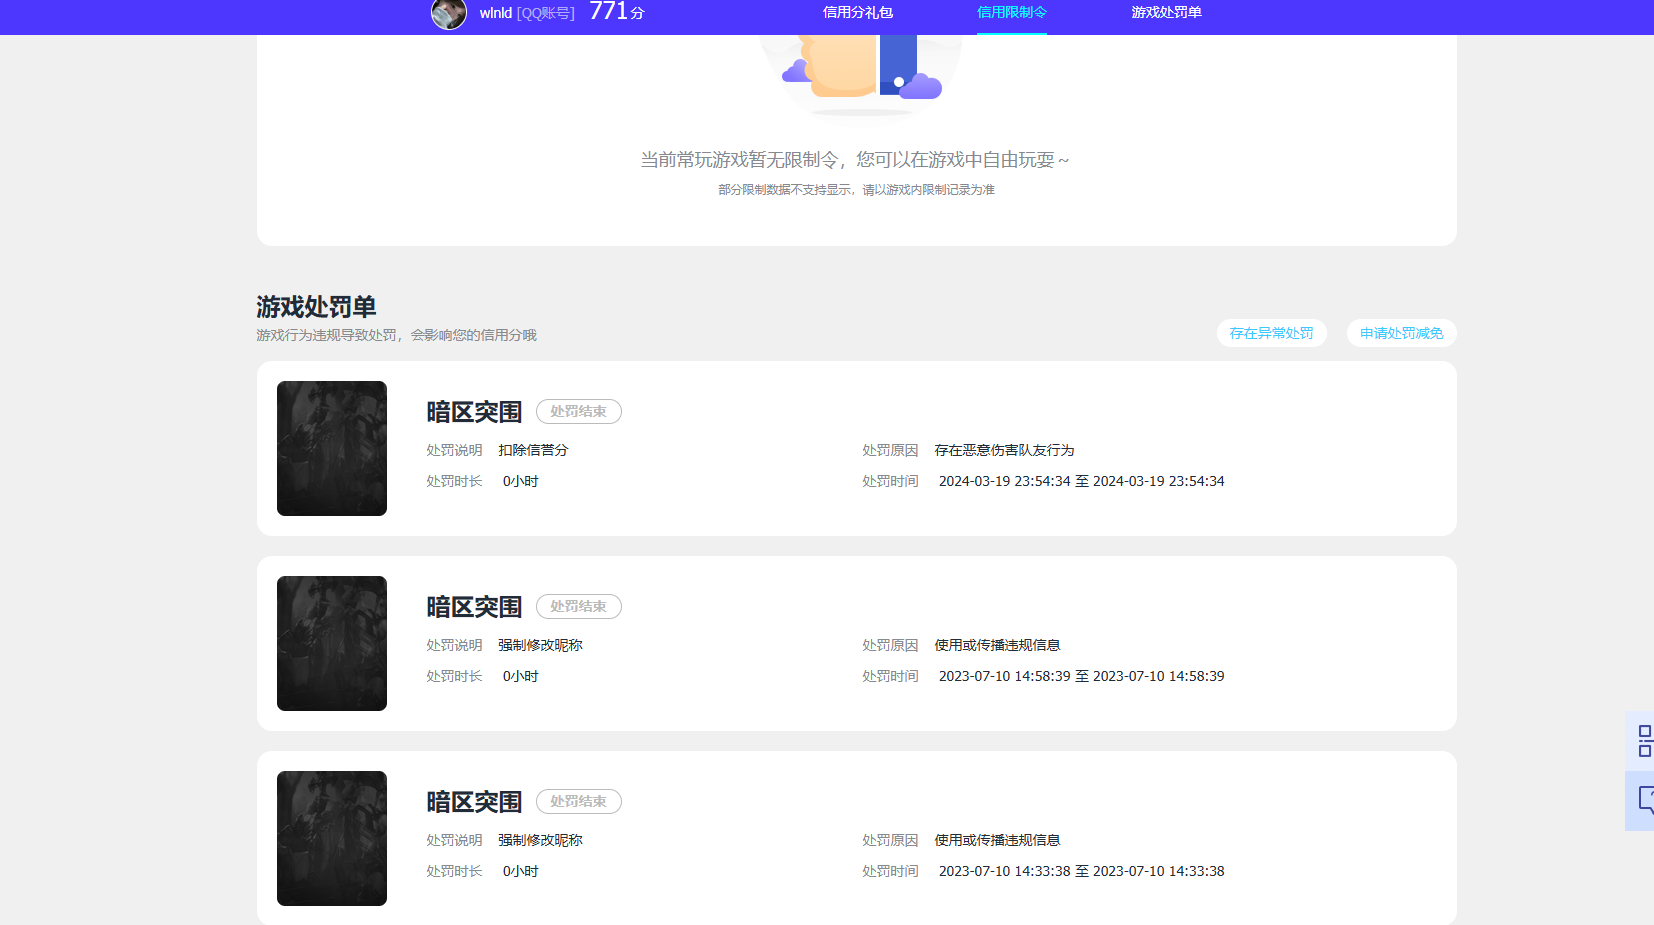Click the 游戏处罚单 section heading
The width and height of the screenshot is (1654, 925).
coord(316,307)
